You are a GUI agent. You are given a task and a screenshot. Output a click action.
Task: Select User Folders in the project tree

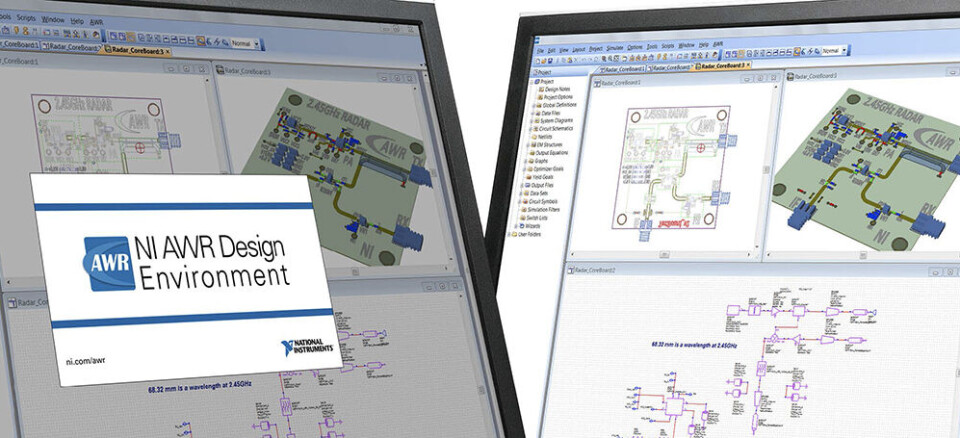(x=528, y=234)
